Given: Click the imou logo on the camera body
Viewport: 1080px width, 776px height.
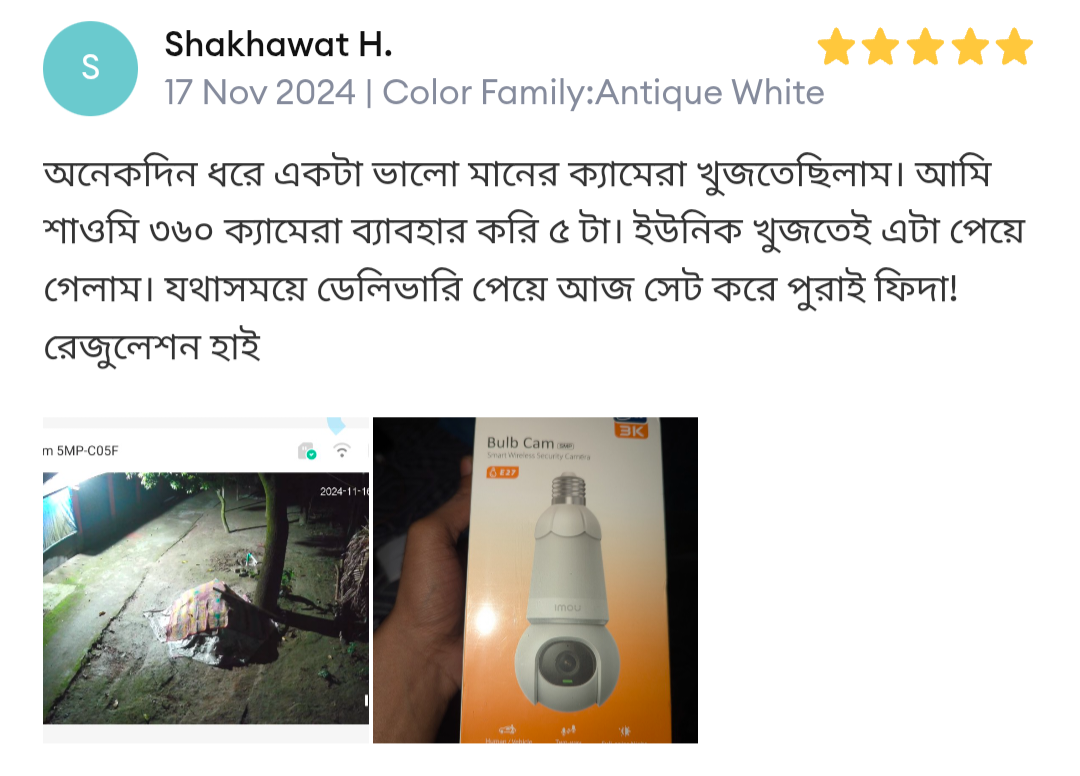Looking at the screenshot, I should tap(568, 608).
